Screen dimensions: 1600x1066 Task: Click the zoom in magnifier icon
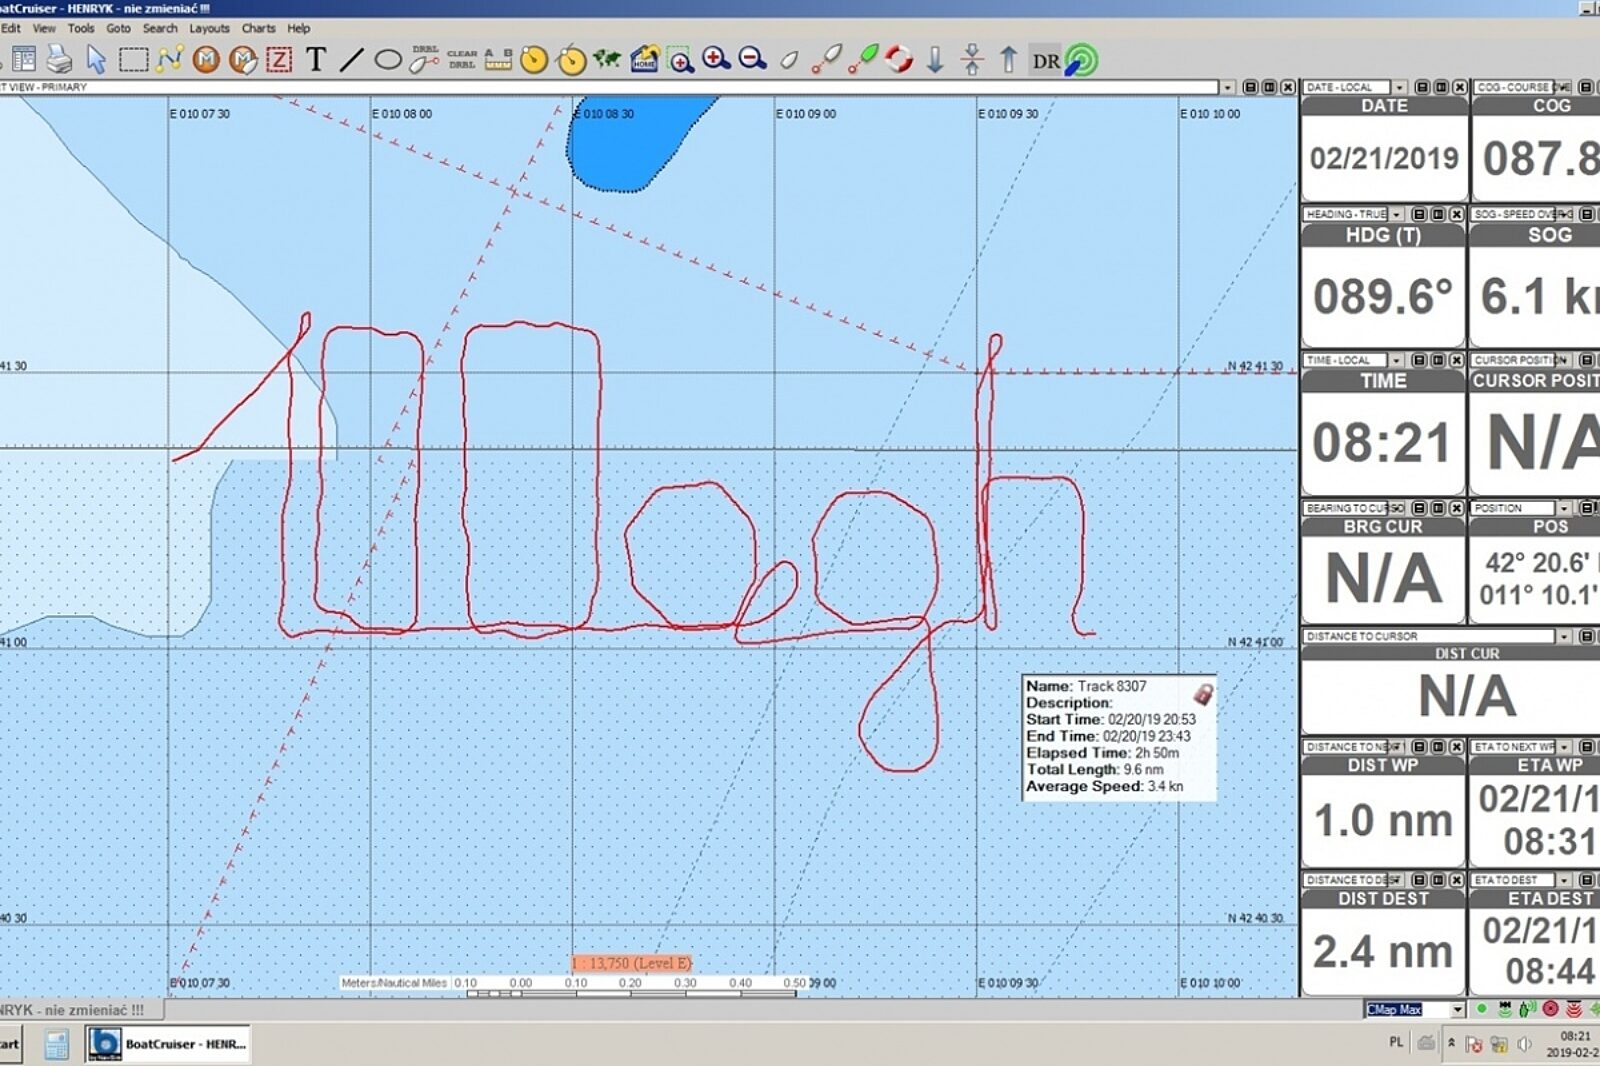click(x=715, y=60)
